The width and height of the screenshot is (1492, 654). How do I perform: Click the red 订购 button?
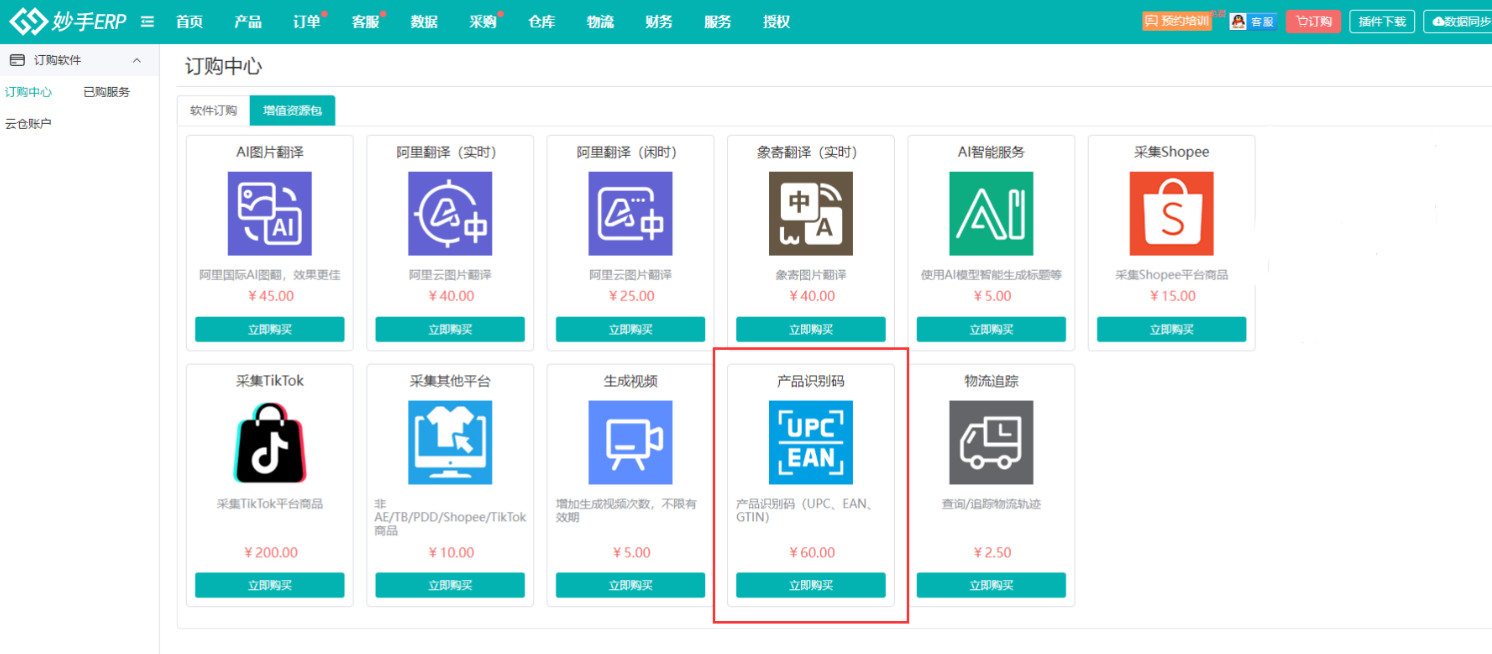[x=1313, y=21]
